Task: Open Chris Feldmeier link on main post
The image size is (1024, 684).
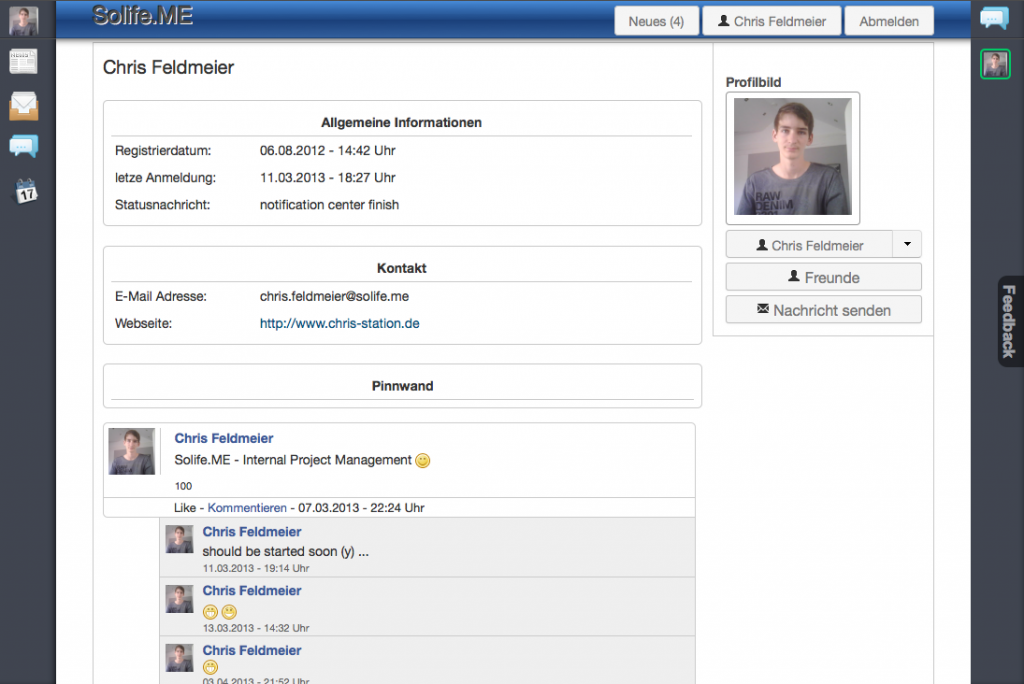Action: (x=223, y=438)
